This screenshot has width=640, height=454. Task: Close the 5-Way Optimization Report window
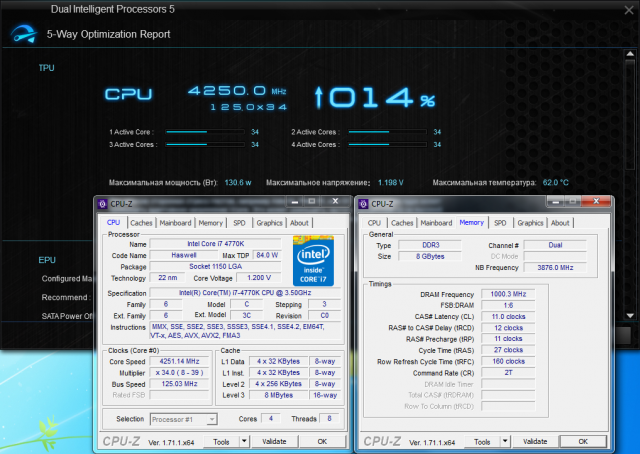click(629, 10)
